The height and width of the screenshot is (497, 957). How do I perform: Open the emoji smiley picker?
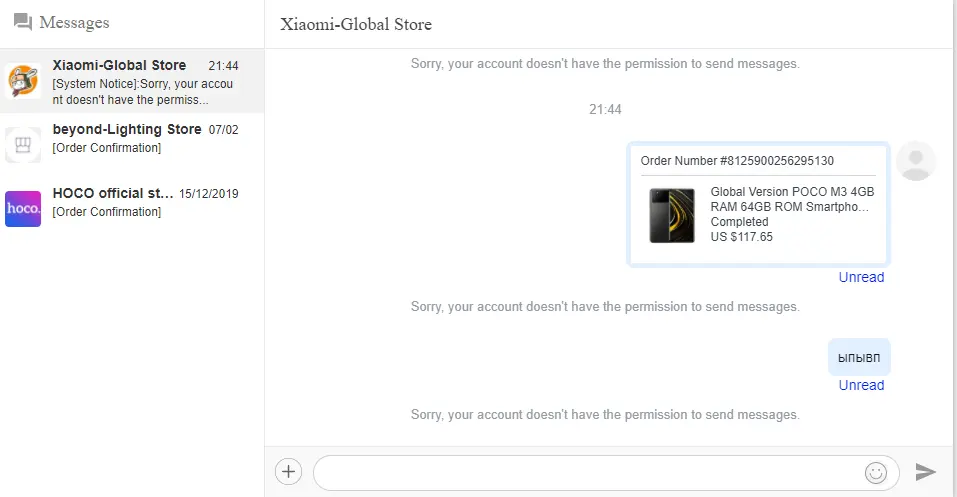point(876,473)
